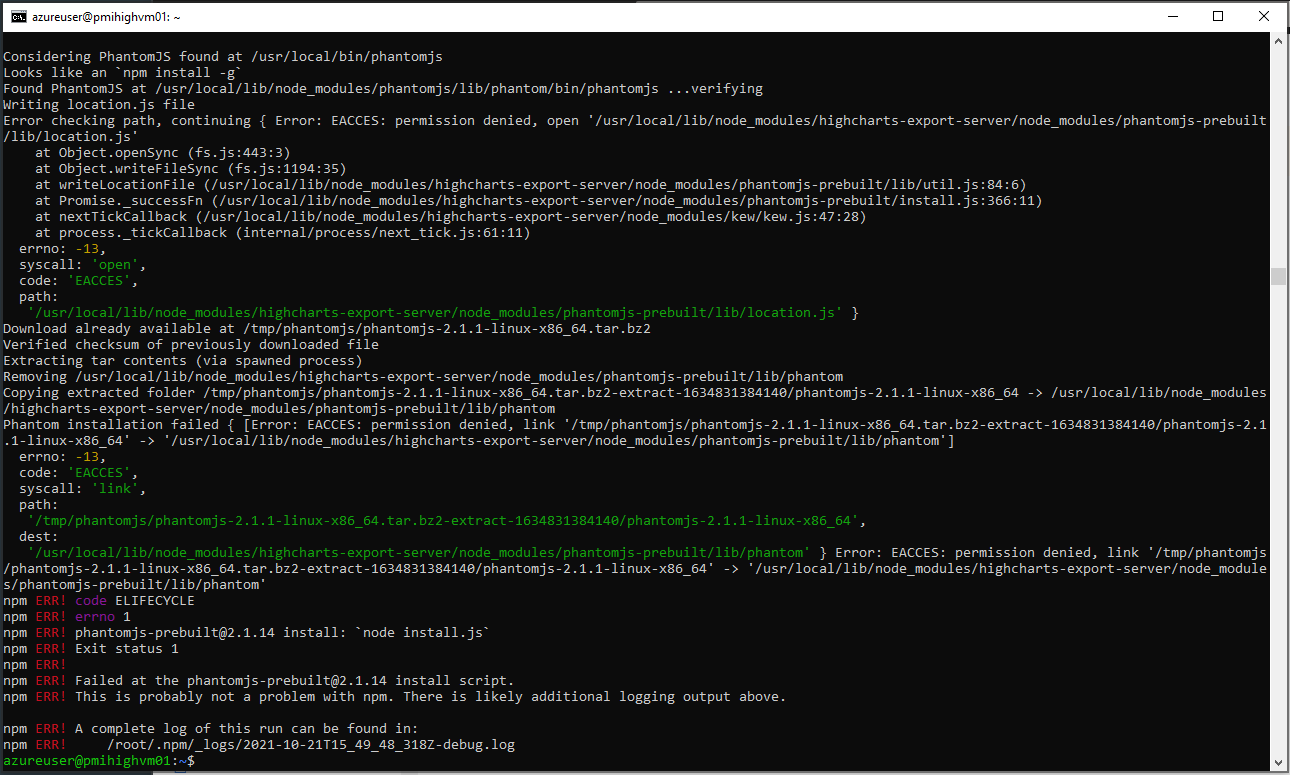
Task: Click the 'npm ERR! errno 1' line
Action: tap(67, 617)
